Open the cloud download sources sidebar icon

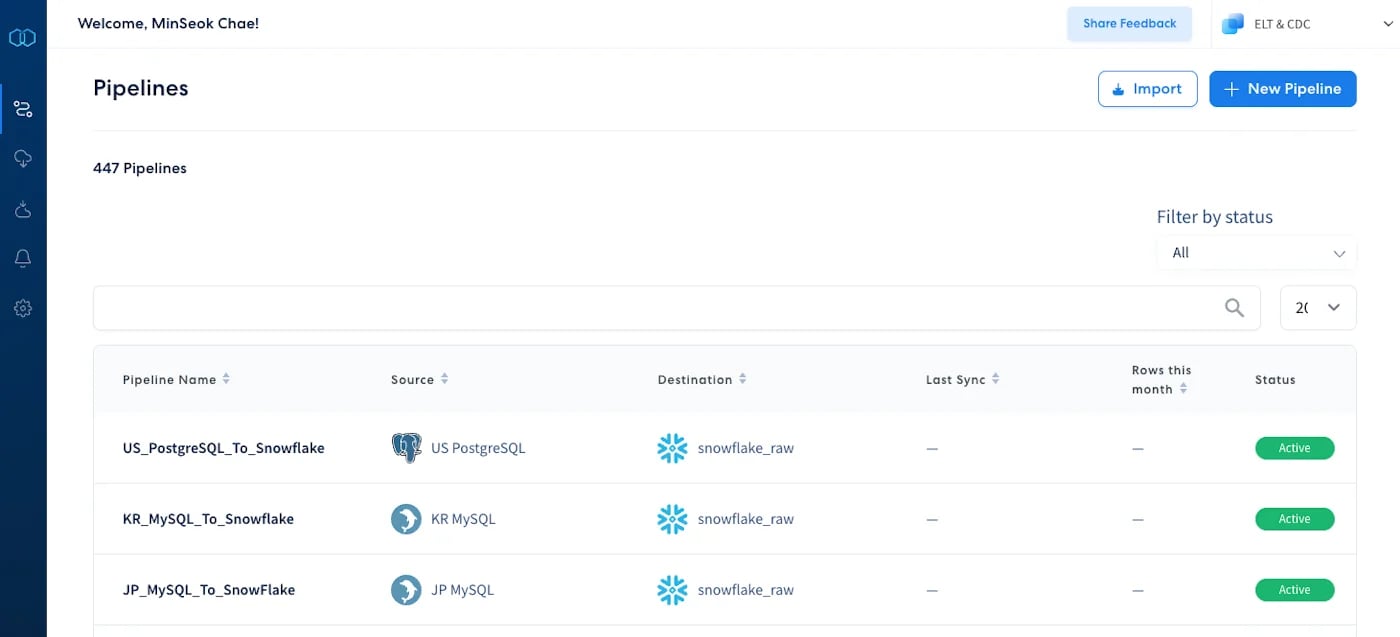coord(22,159)
